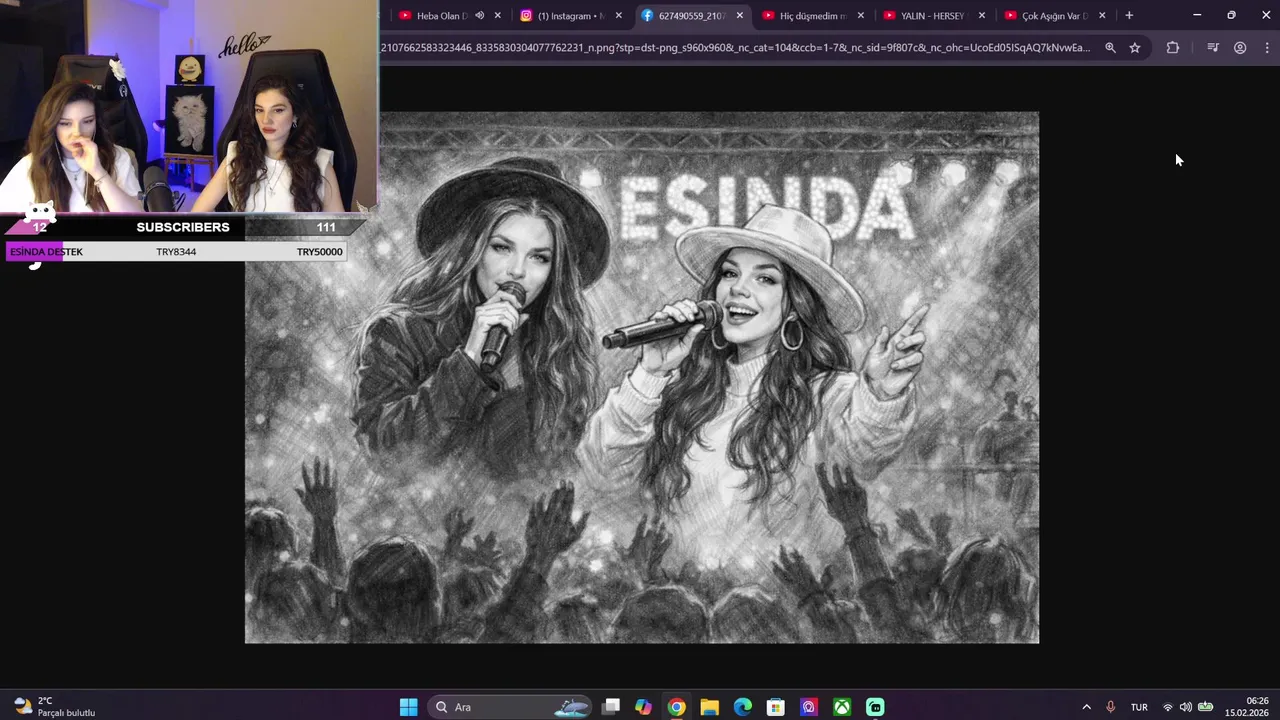Open the Chrome extensions puzzle icon
This screenshot has width=1280, height=720.
click(1173, 48)
